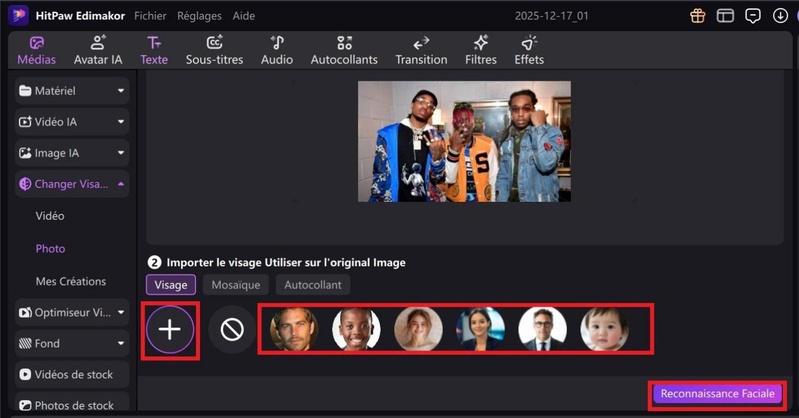The height and width of the screenshot is (418, 799).
Task: Choose the man with glasses face preset
Action: pyautogui.click(x=543, y=329)
